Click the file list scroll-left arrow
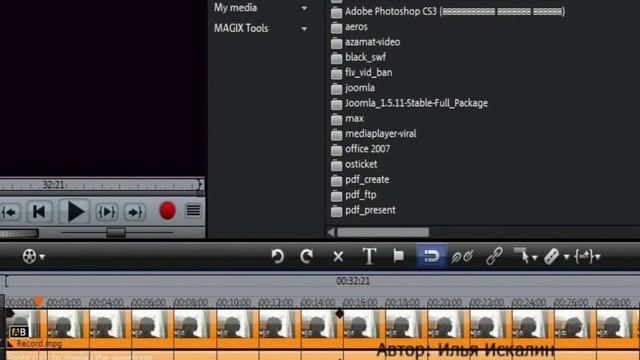This screenshot has width=640, height=360. click(x=331, y=232)
